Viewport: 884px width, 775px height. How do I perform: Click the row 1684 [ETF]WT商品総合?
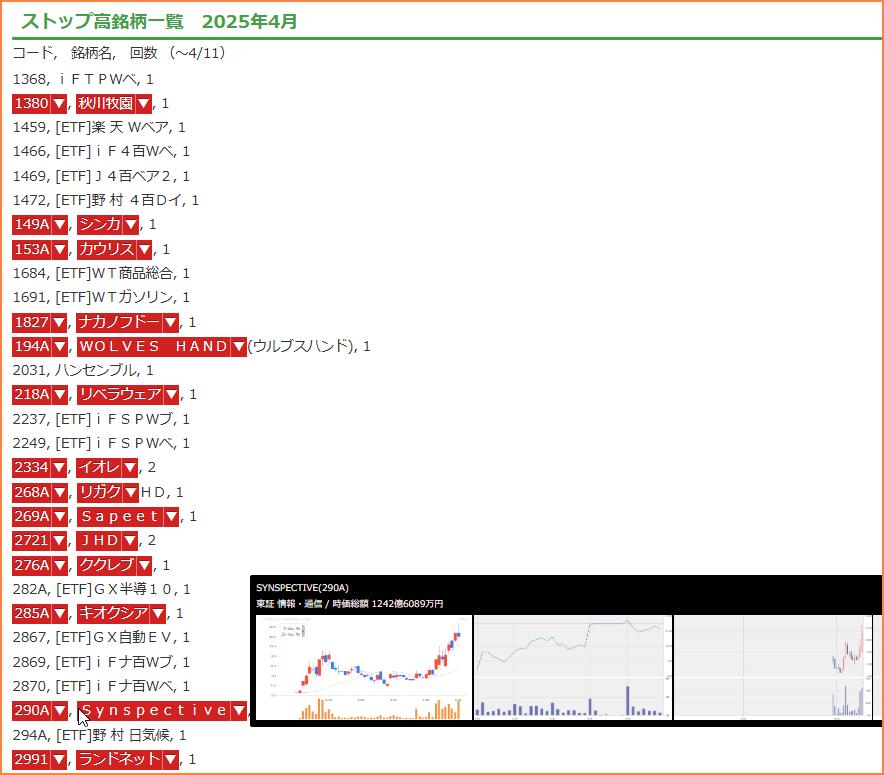(101, 273)
